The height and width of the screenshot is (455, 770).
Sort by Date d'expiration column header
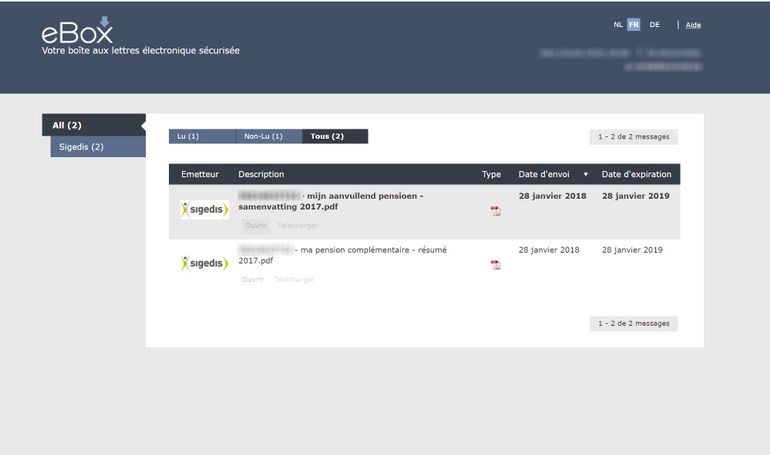[635, 175]
